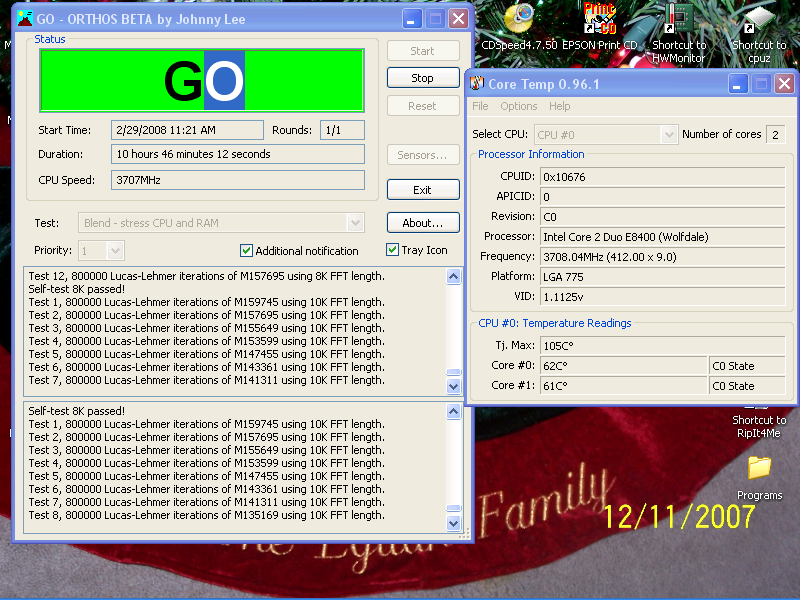Toggle the Additional notification checkbox

coord(246,251)
